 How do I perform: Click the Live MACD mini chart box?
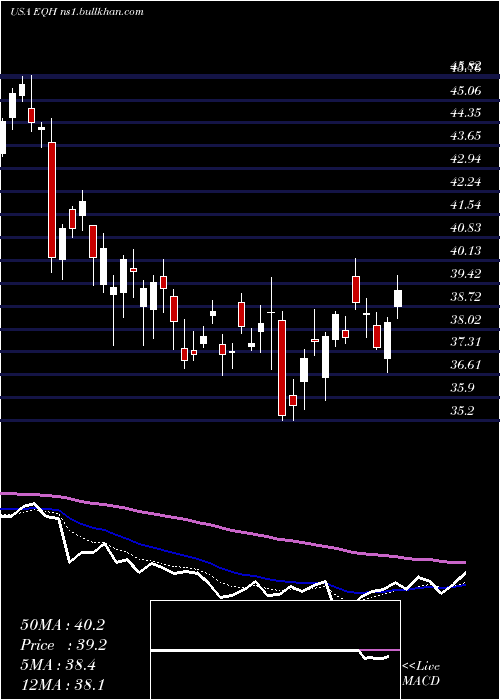point(275,650)
